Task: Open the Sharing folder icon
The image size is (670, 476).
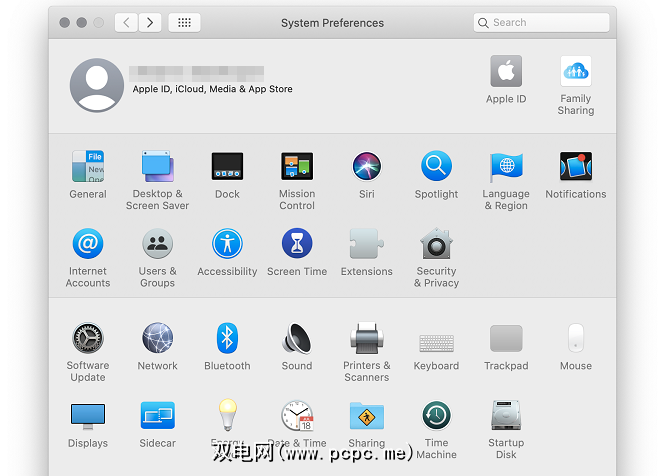Action: click(367, 415)
